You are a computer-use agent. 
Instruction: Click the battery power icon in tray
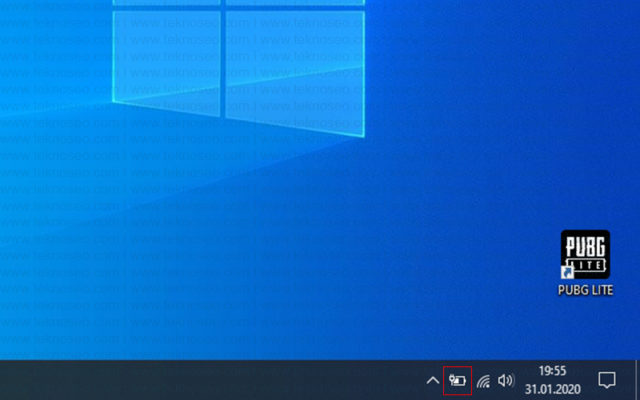pyautogui.click(x=457, y=381)
